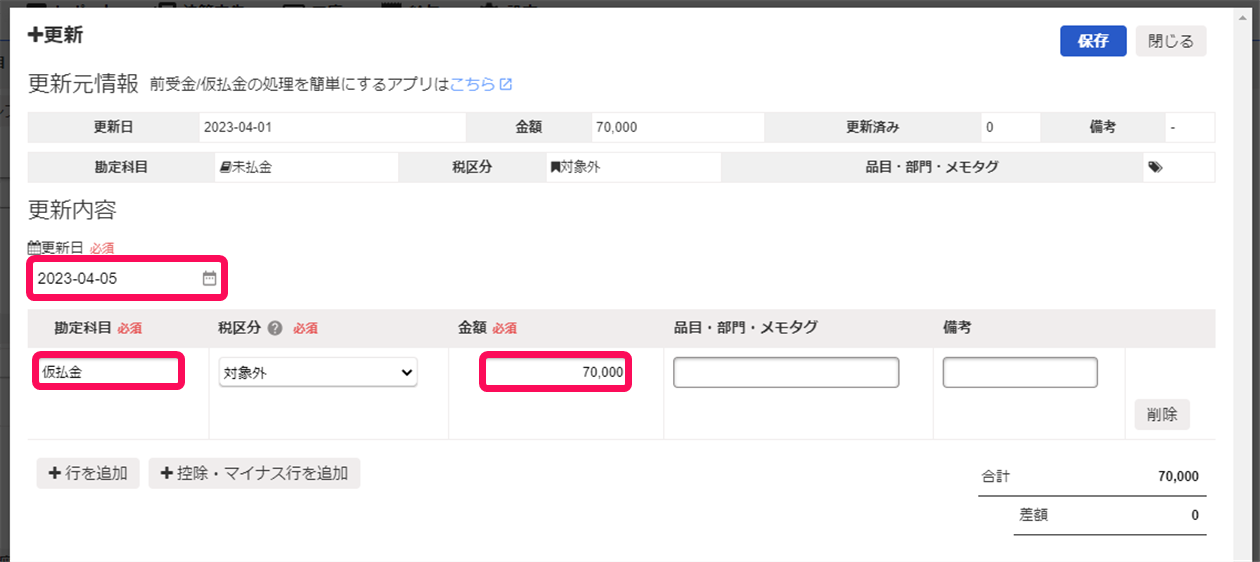Screen dimensions: 1260x562
Task: Click the tag icon in 更新元情報 row
Action: [x=1155, y=168]
